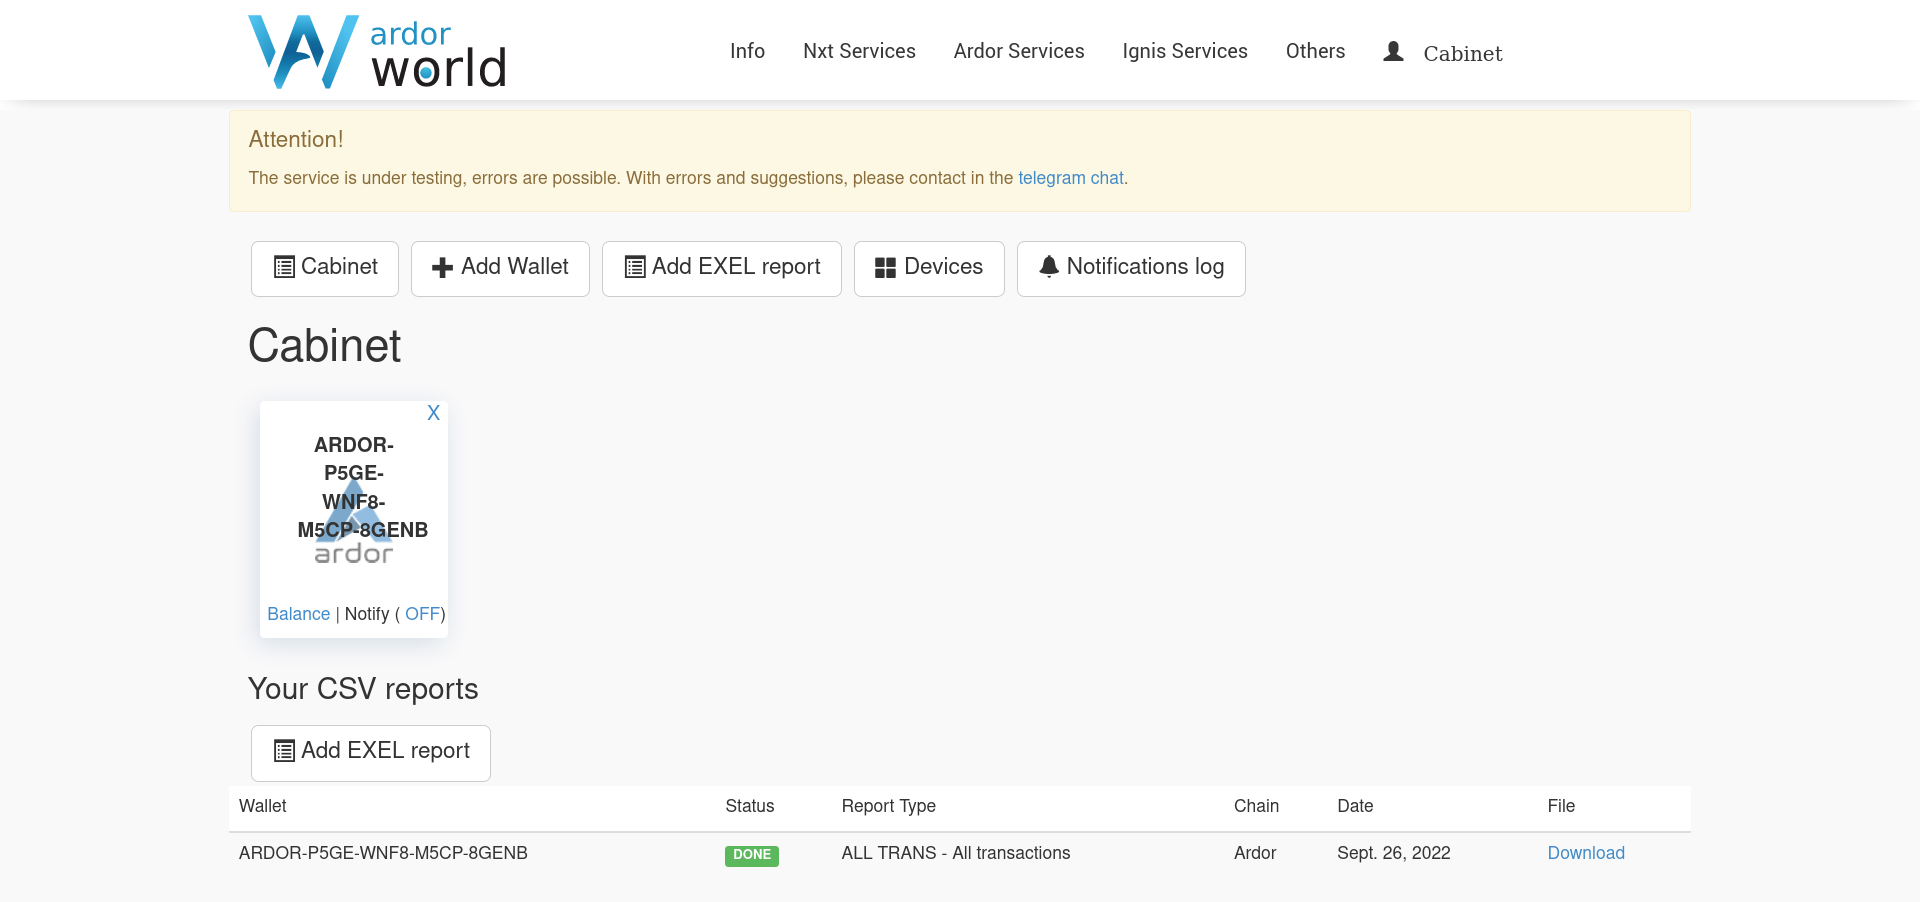1920x902 pixels.
Task: Click the 'Attention!' alert heading
Action: tap(296, 139)
